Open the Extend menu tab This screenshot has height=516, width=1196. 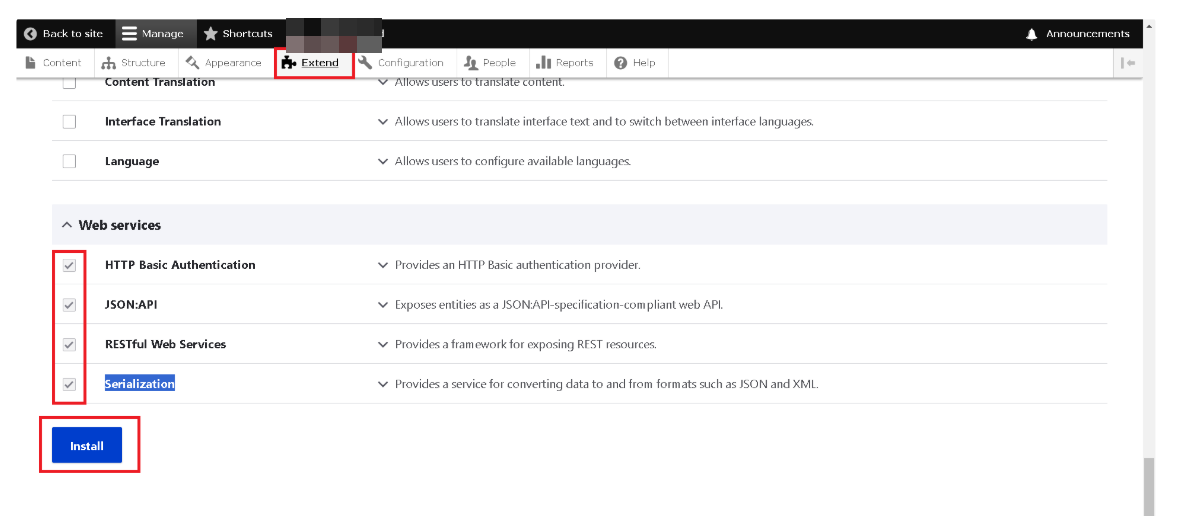[x=313, y=63]
